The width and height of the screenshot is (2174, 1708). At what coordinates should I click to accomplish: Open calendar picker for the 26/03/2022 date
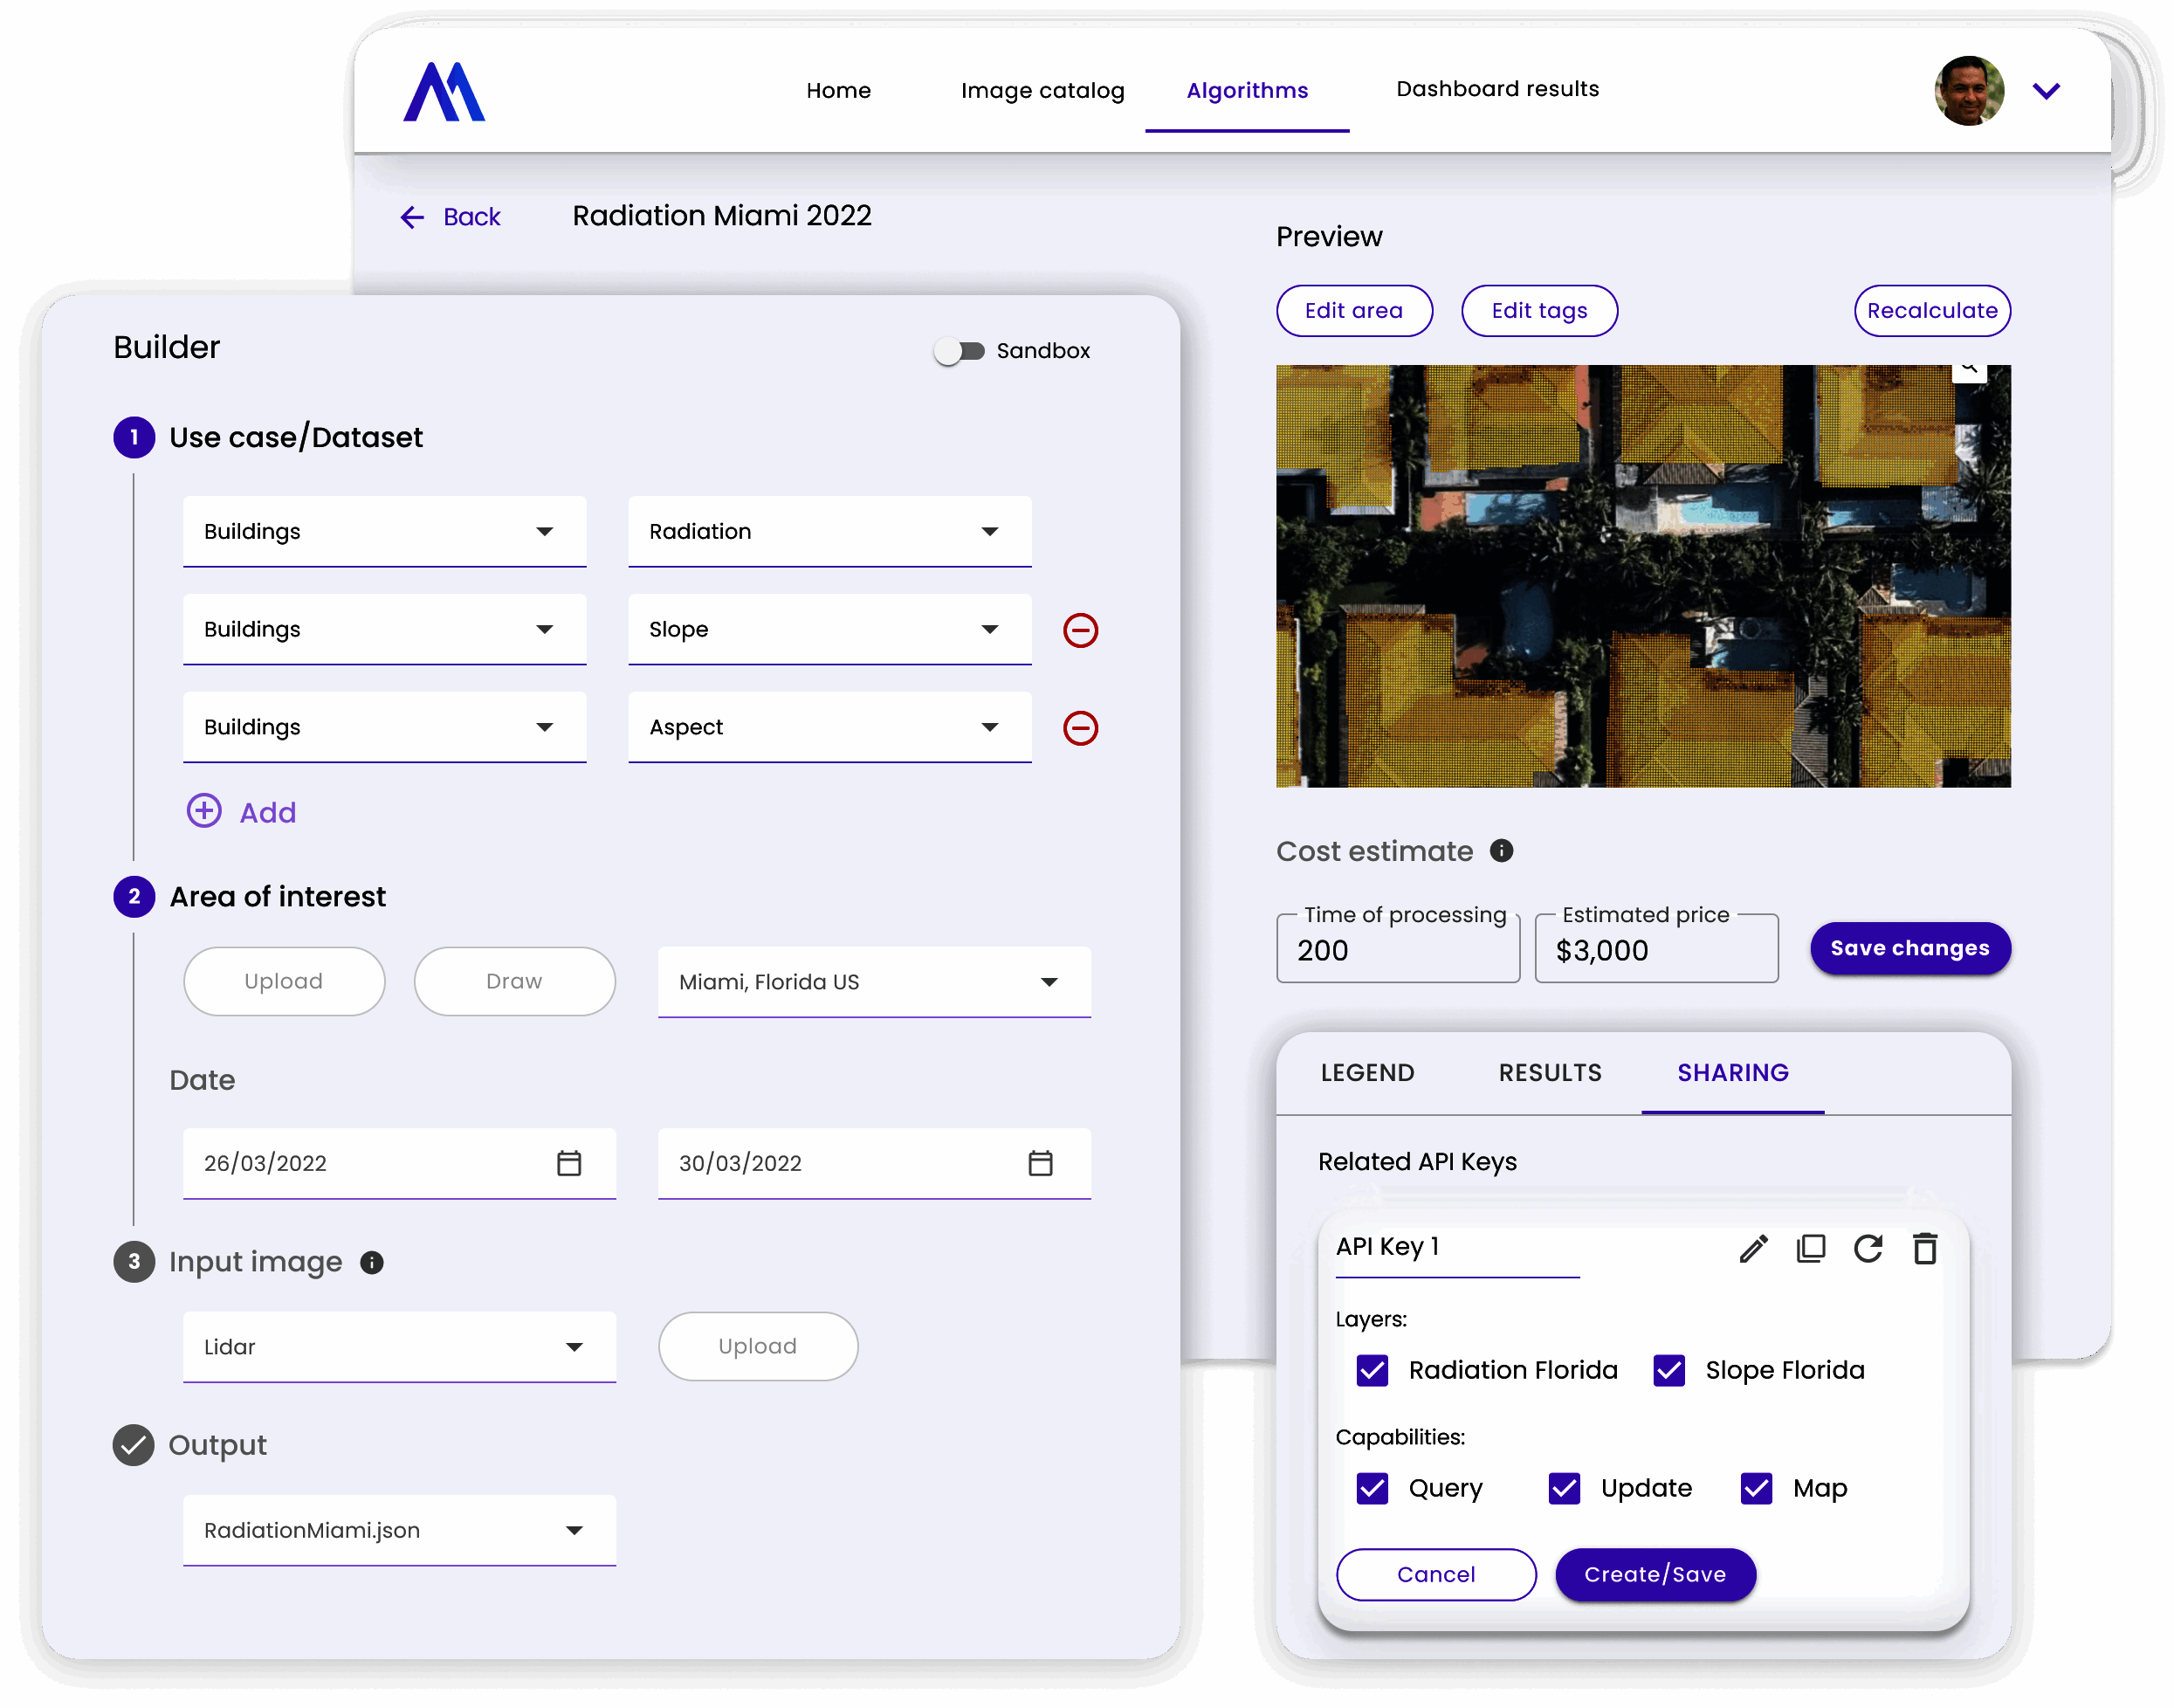(568, 1163)
